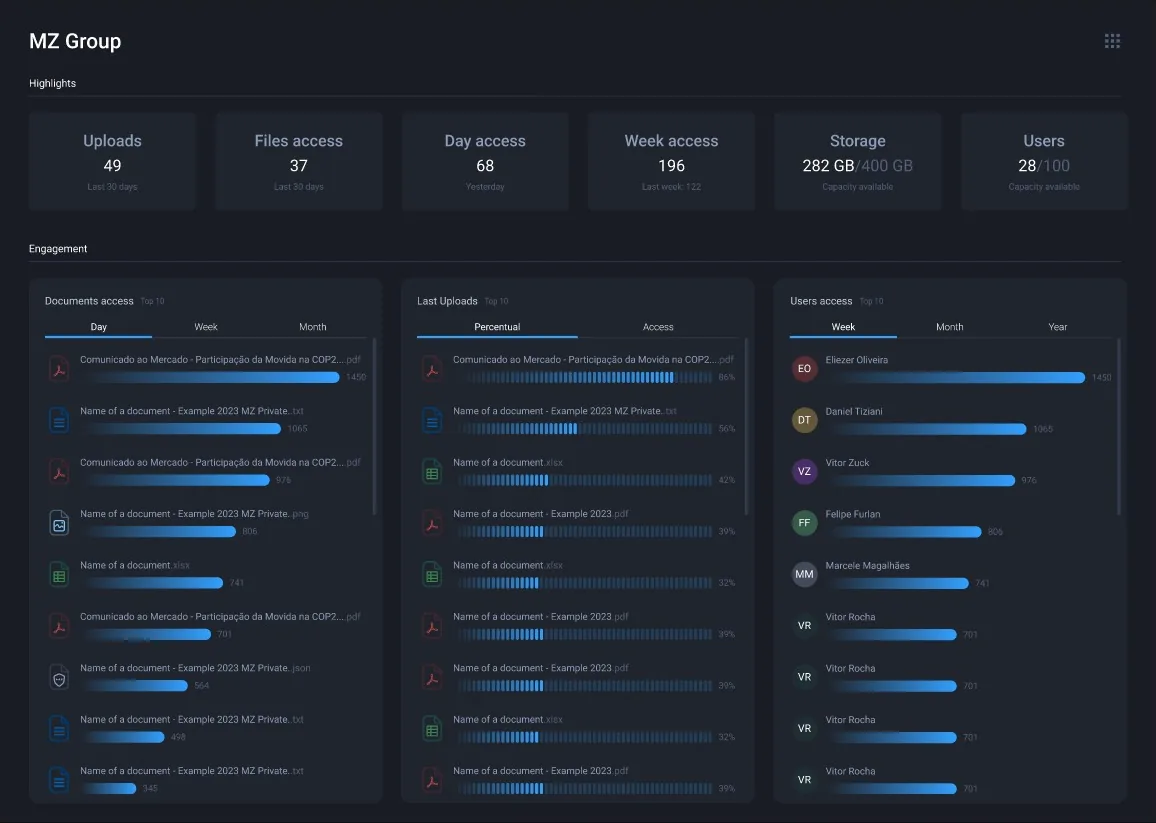Open the Week access highlight card

click(x=671, y=162)
